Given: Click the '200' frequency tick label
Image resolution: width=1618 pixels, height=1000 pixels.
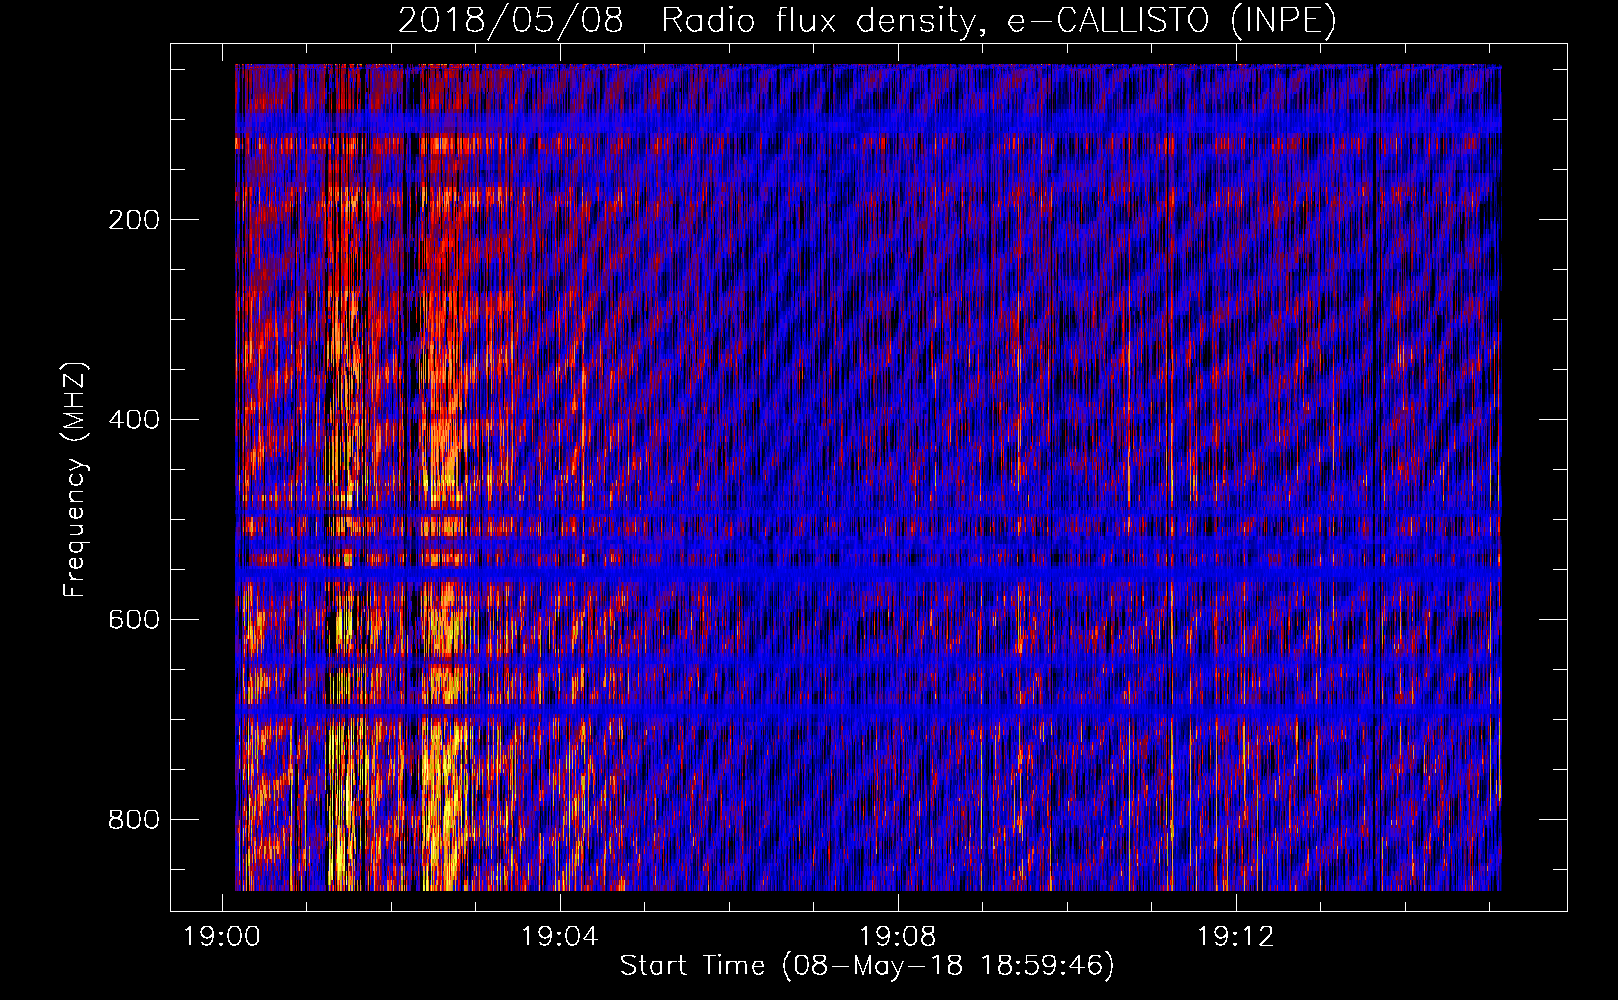Looking at the screenshot, I should click(134, 220).
